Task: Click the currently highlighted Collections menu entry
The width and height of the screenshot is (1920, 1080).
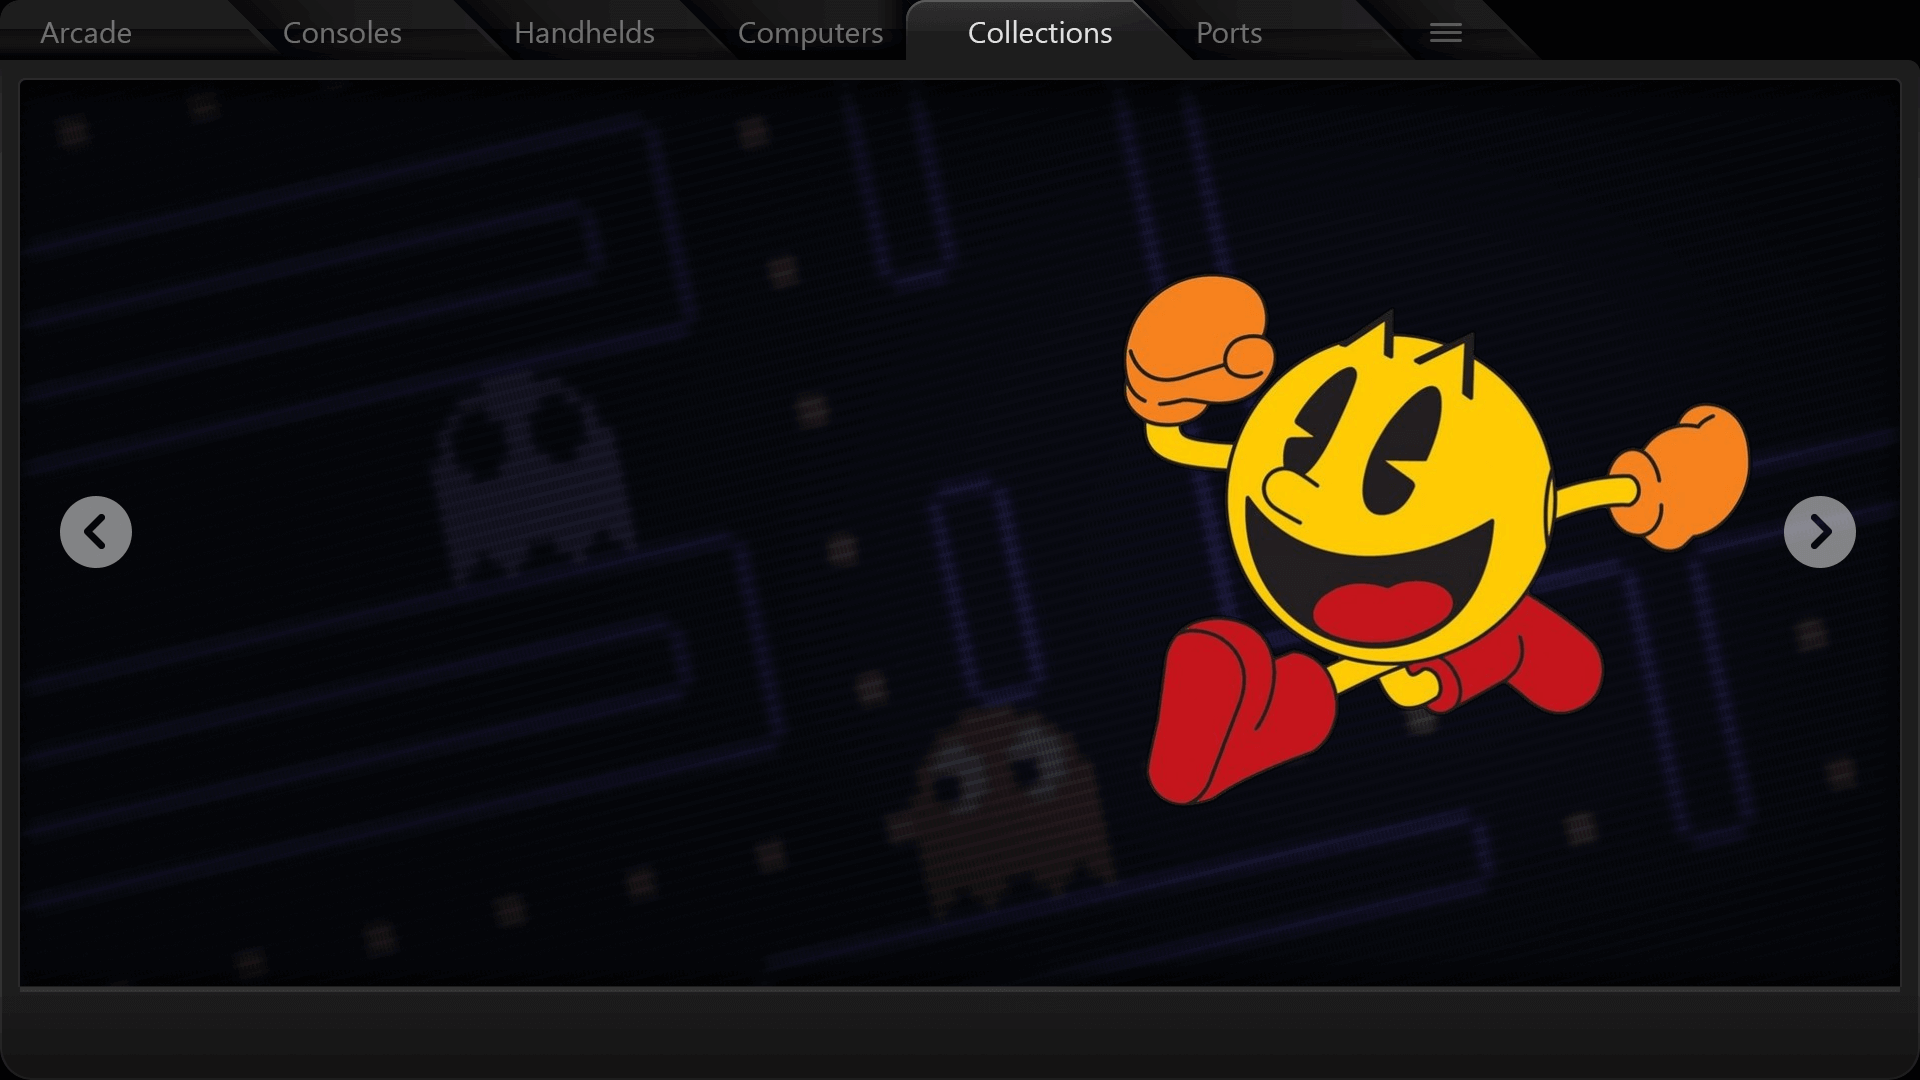Action: click(1039, 32)
